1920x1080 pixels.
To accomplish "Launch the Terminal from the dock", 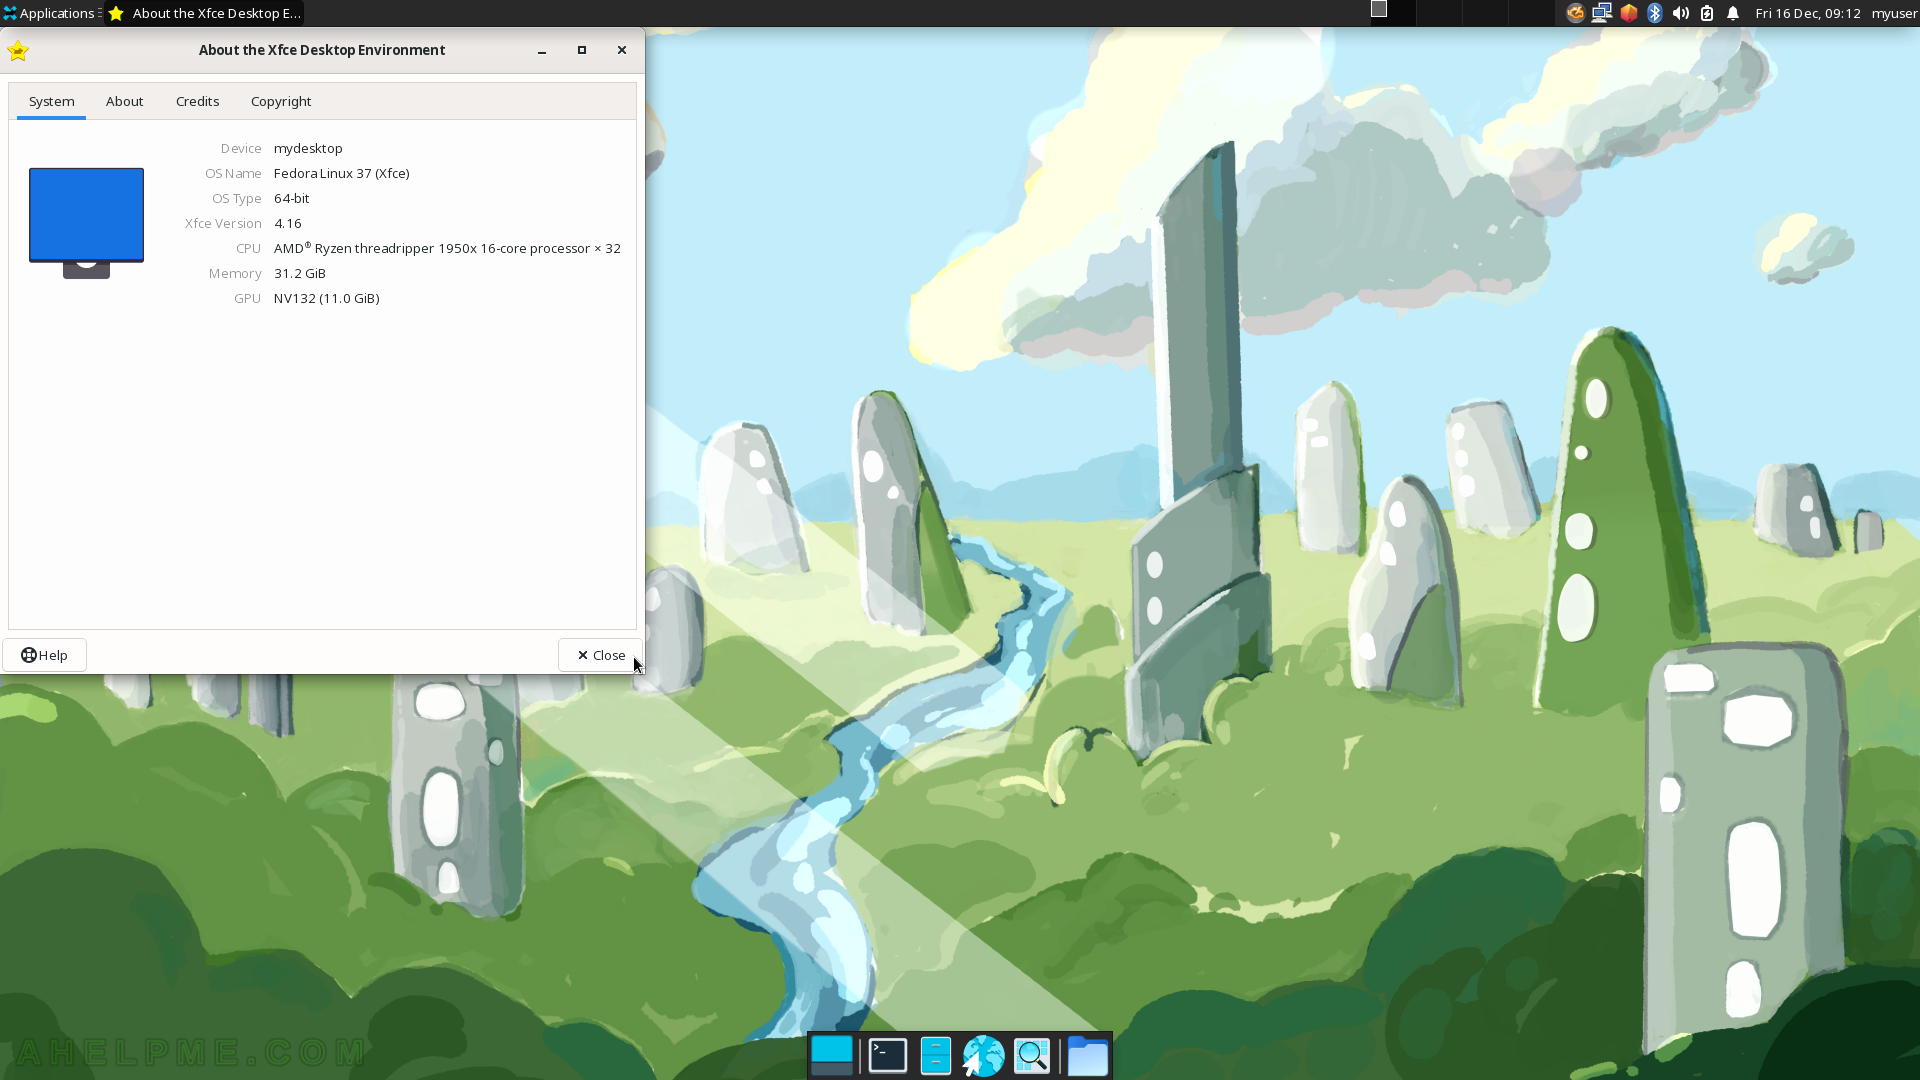I will (x=888, y=1056).
